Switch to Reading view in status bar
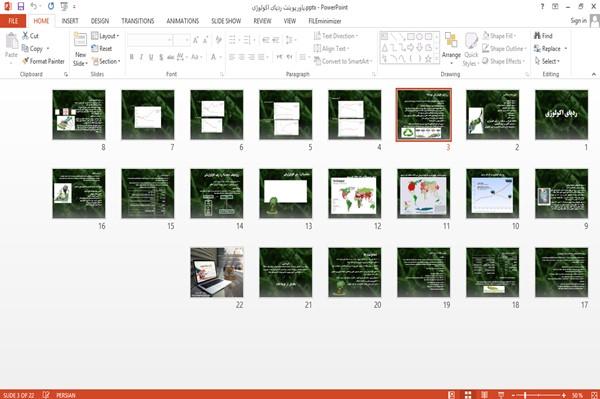The width and height of the screenshot is (600, 399). [484, 395]
